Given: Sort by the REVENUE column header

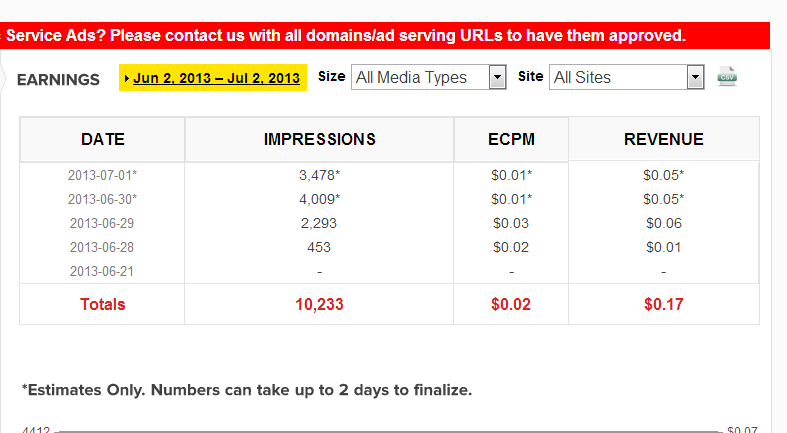Looking at the screenshot, I should click(663, 139).
